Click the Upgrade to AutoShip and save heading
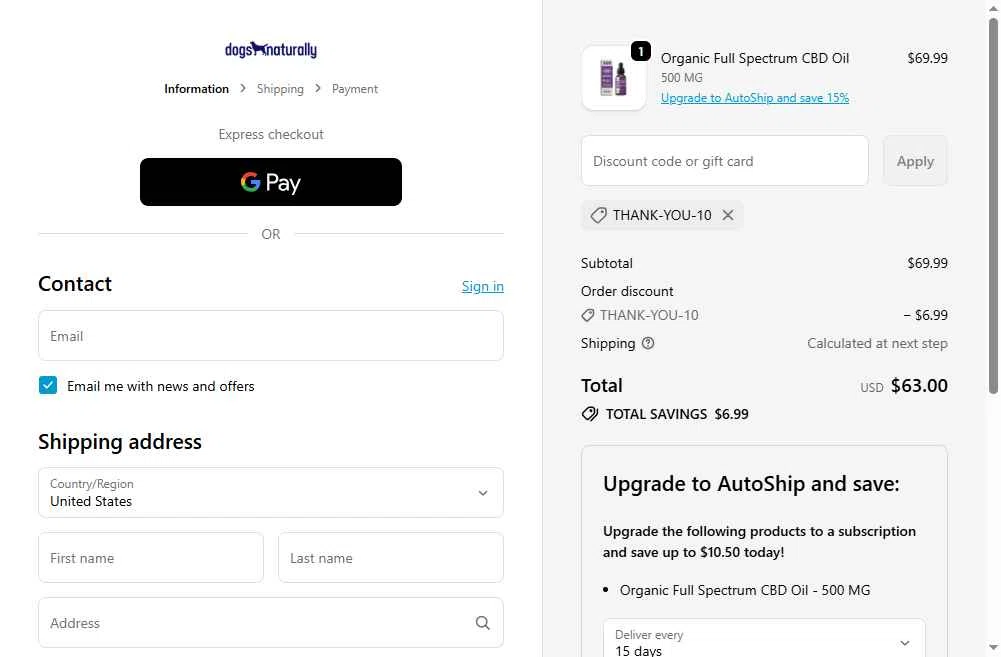The image size is (1001, 657). tap(751, 484)
